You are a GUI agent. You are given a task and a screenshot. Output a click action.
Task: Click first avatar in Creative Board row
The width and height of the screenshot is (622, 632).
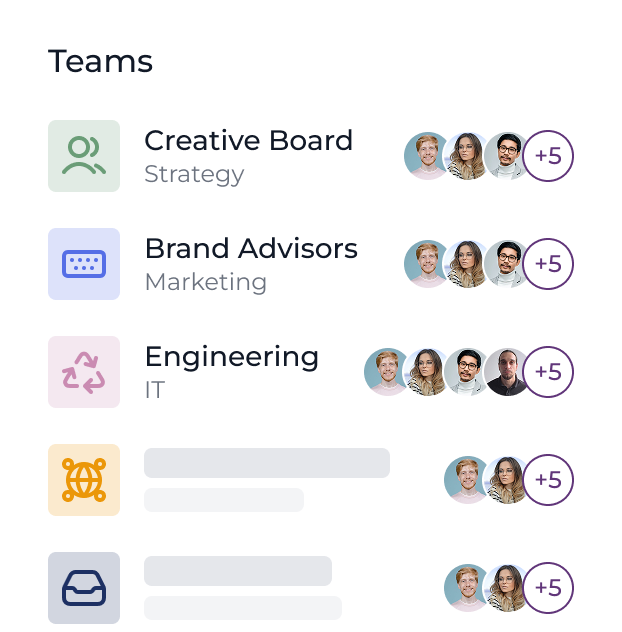pos(426,156)
